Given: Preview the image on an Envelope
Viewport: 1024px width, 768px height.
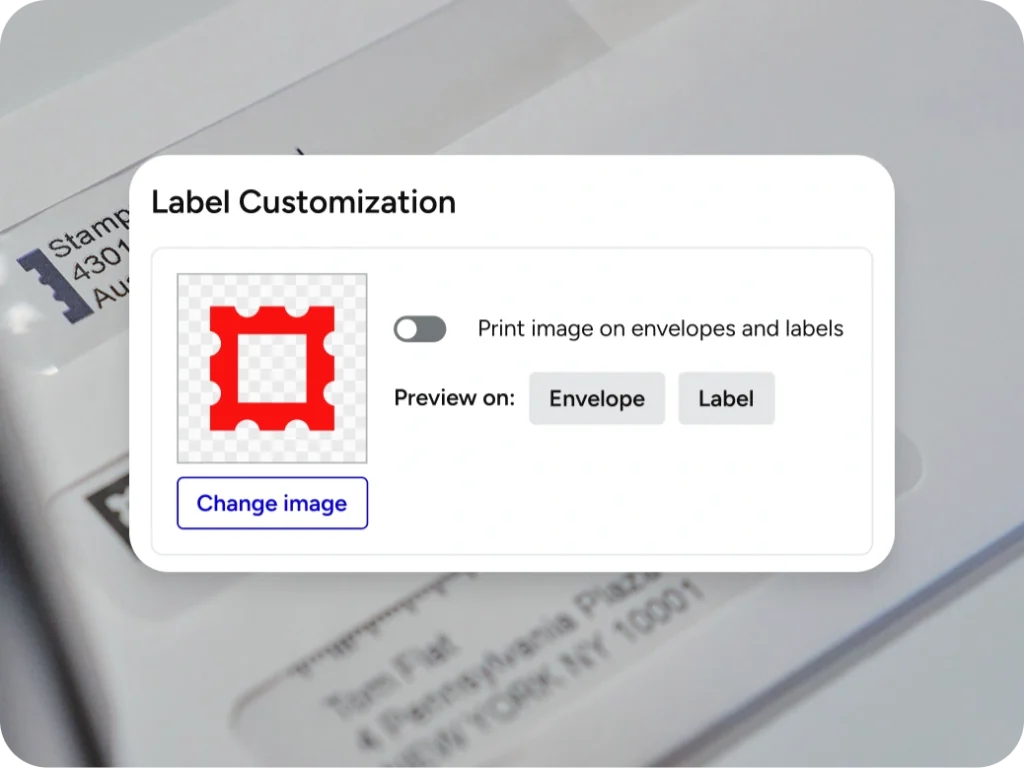Looking at the screenshot, I should [x=596, y=399].
